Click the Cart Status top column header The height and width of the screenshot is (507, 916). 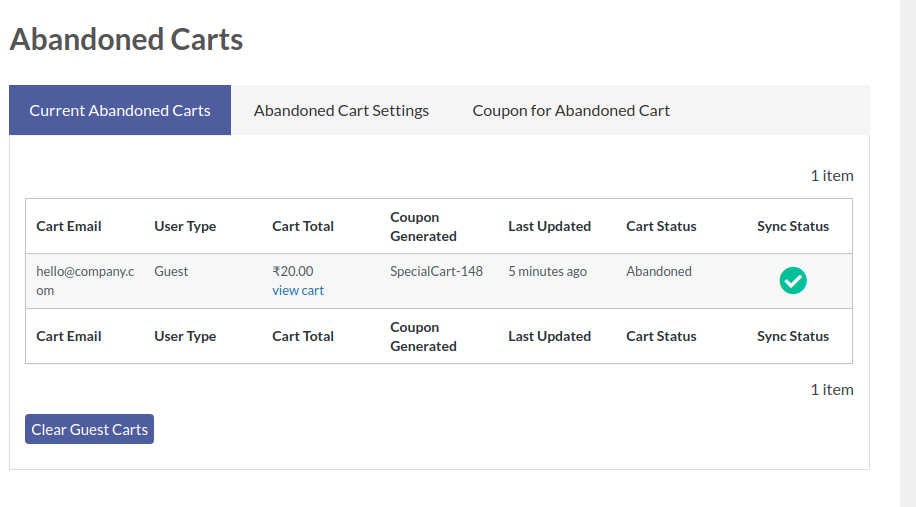(x=661, y=226)
